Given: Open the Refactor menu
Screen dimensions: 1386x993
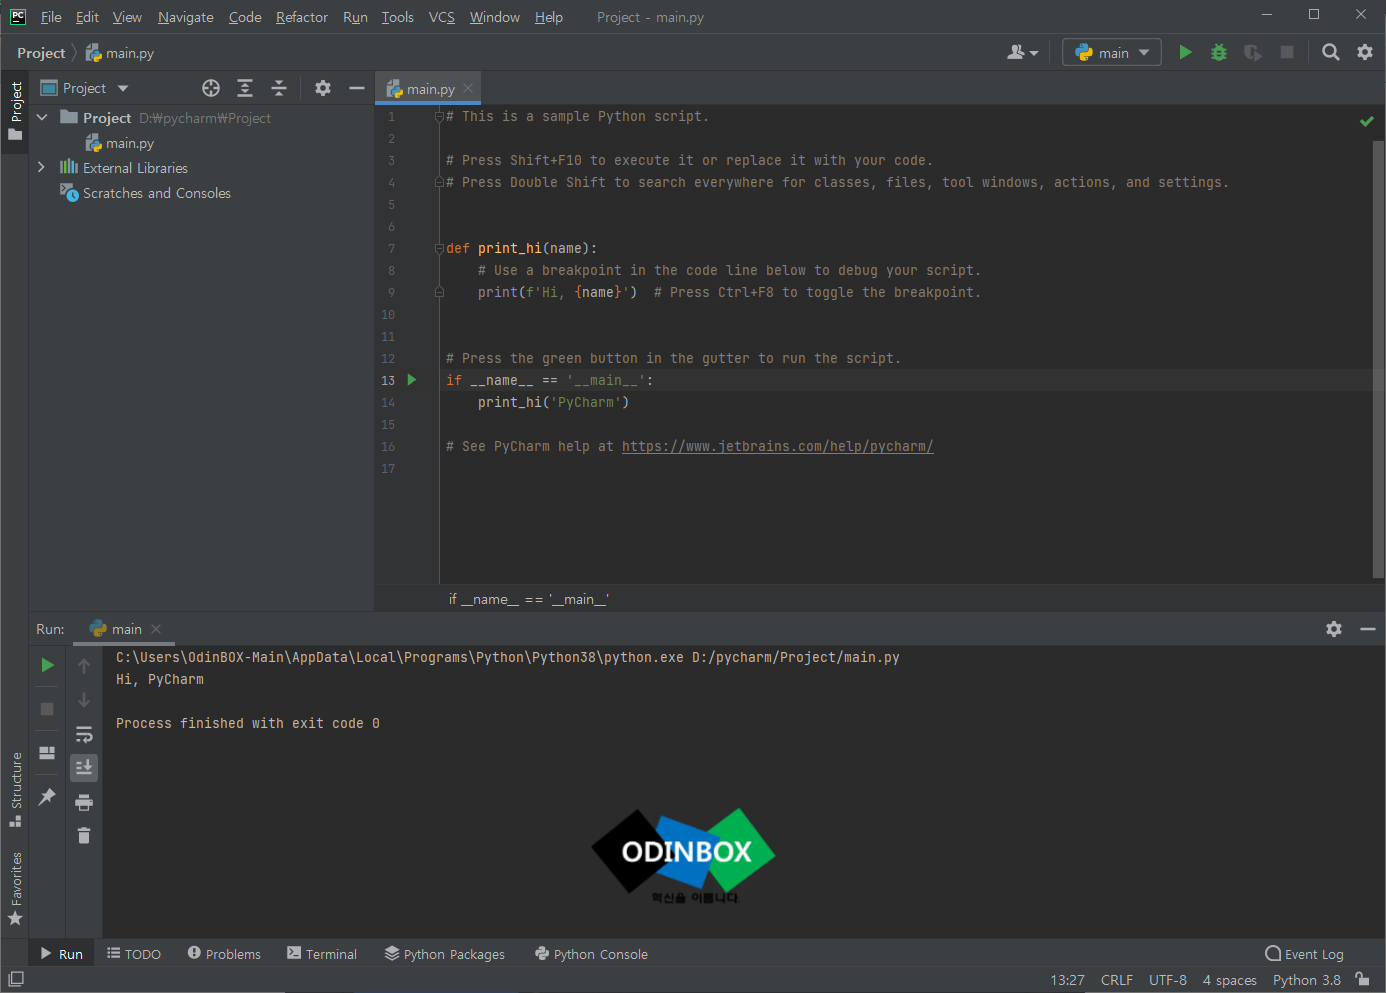Looking at the screenshot, I should [301, 17].
